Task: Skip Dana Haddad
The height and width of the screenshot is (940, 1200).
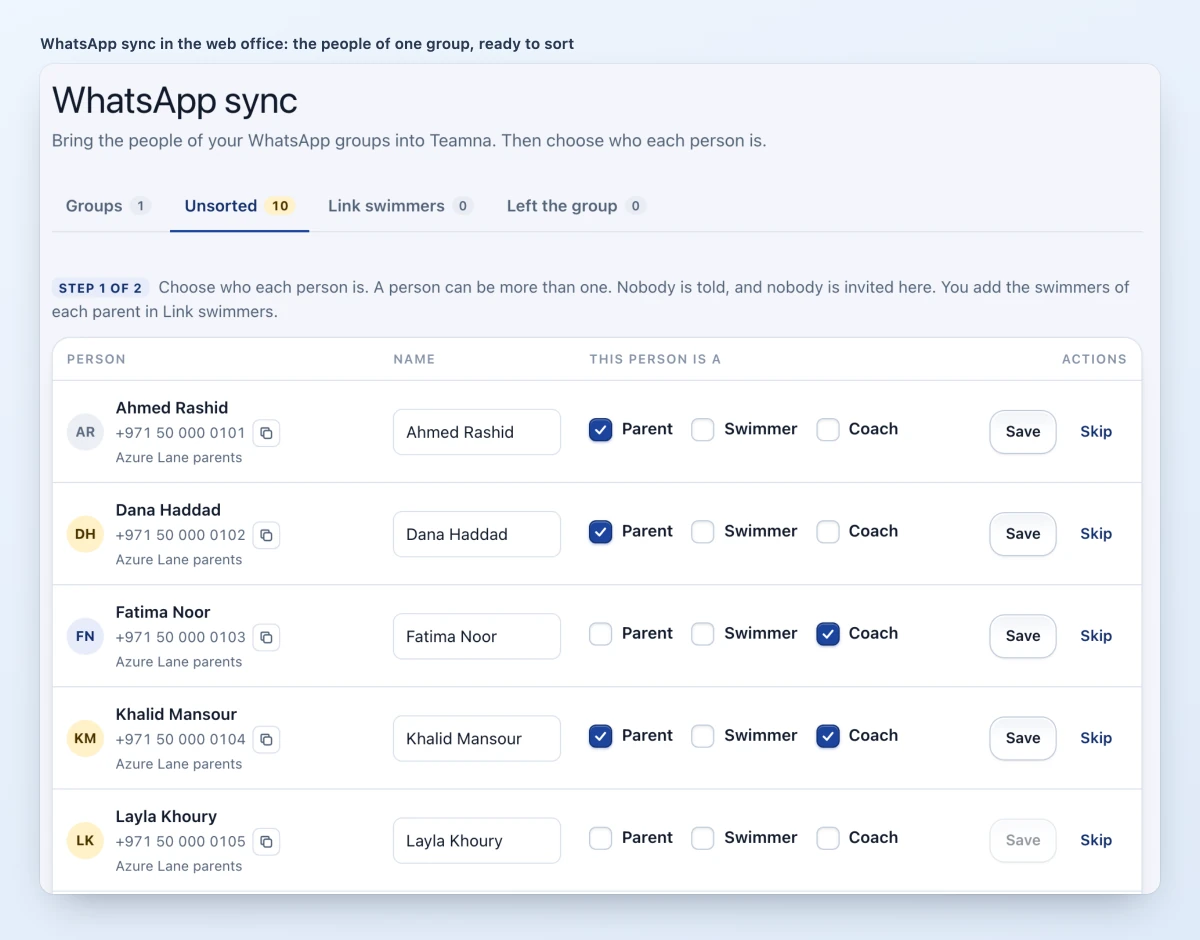Action: click(x=1096, y=534)
